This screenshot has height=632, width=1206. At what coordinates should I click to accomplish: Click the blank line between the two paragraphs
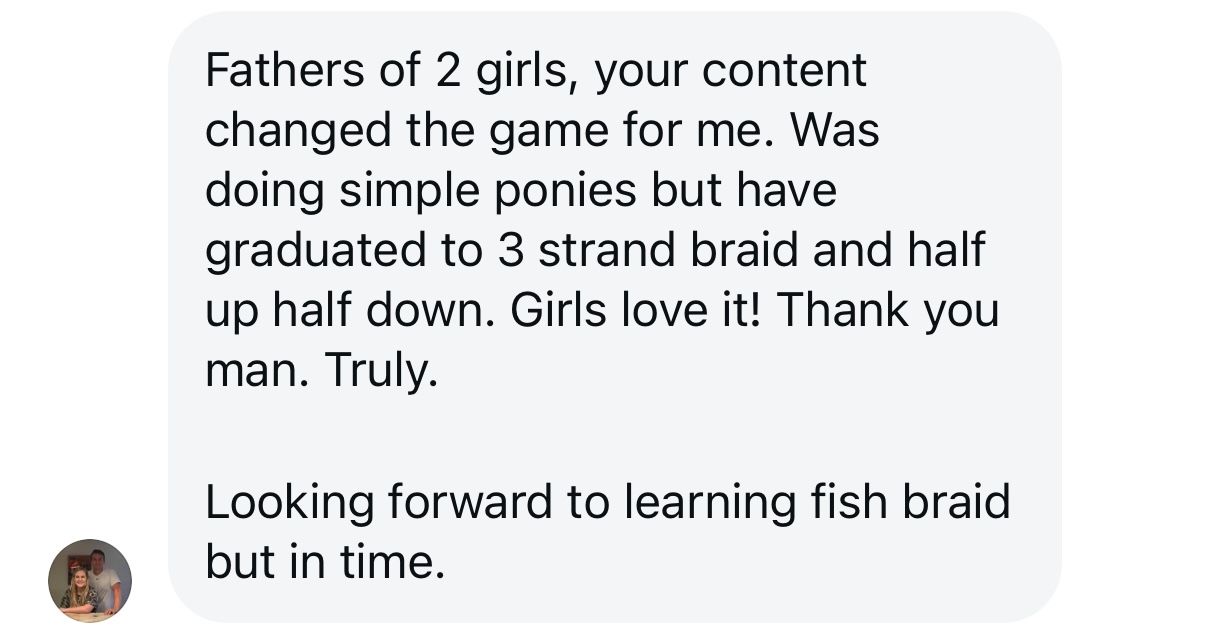coord(614,437)
